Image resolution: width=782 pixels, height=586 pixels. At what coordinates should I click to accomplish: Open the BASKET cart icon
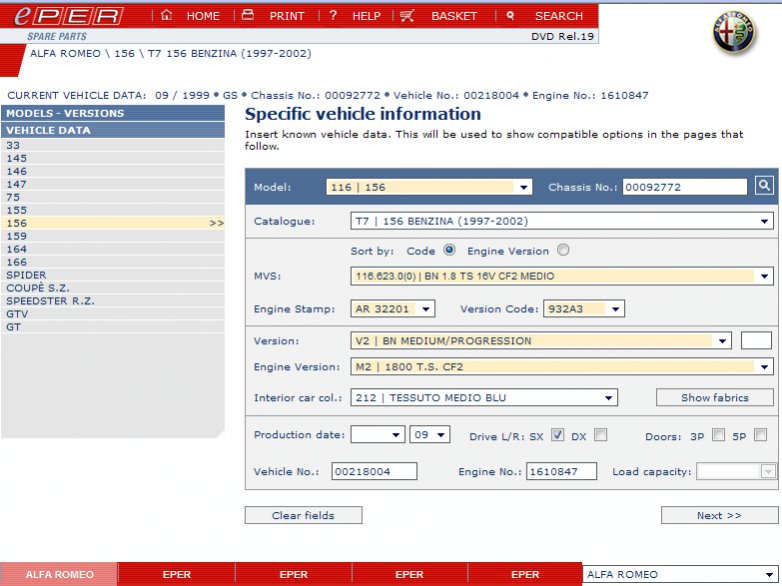point(407,16)
